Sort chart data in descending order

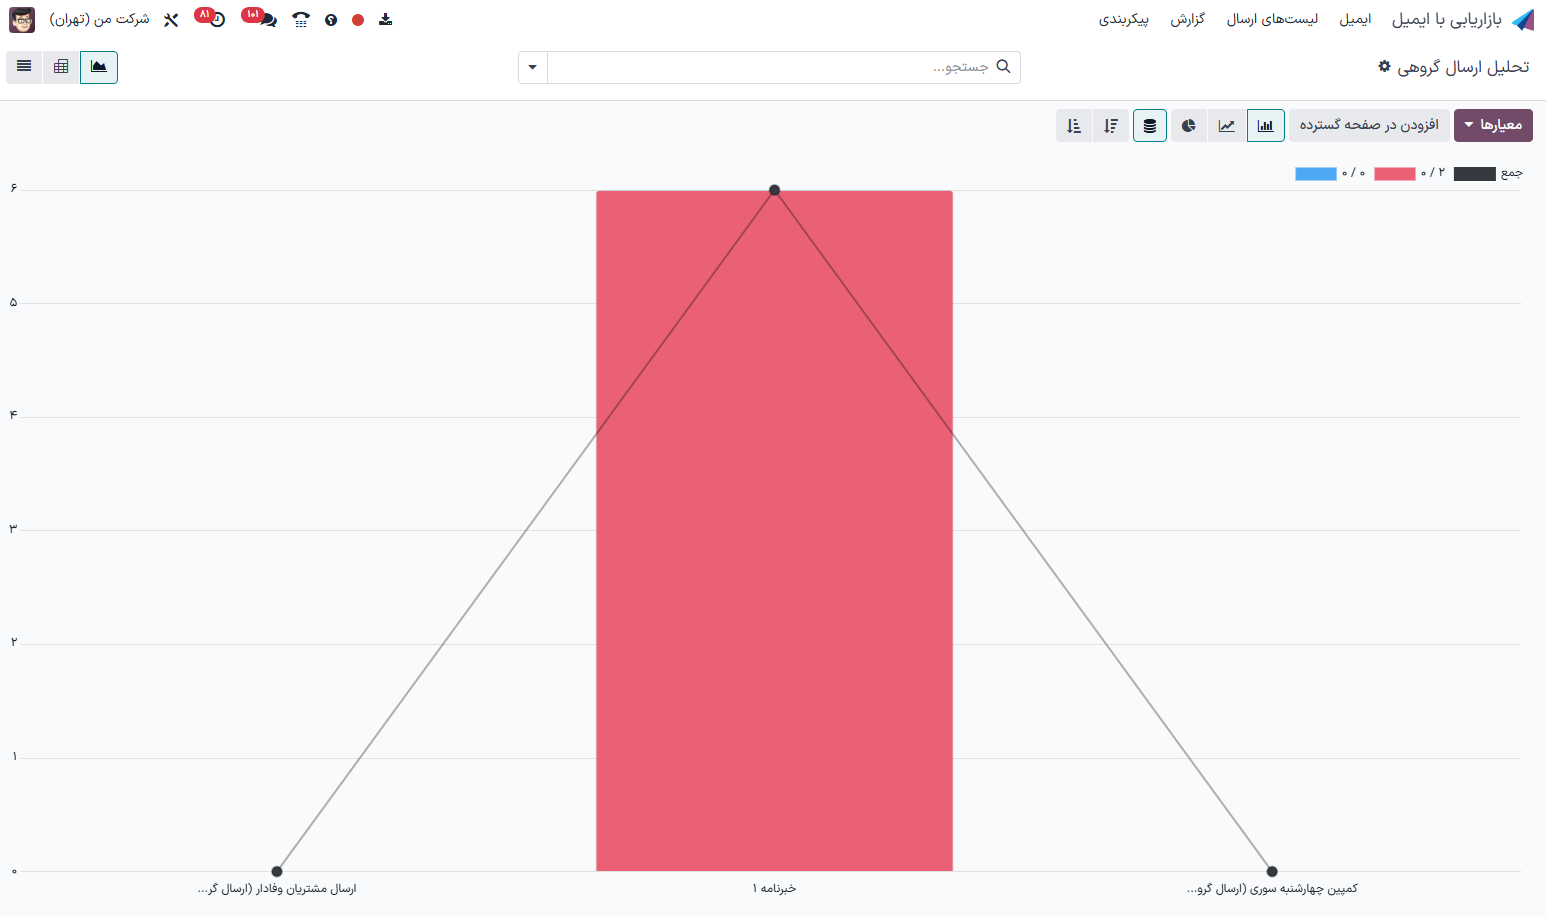[1111, 126]
